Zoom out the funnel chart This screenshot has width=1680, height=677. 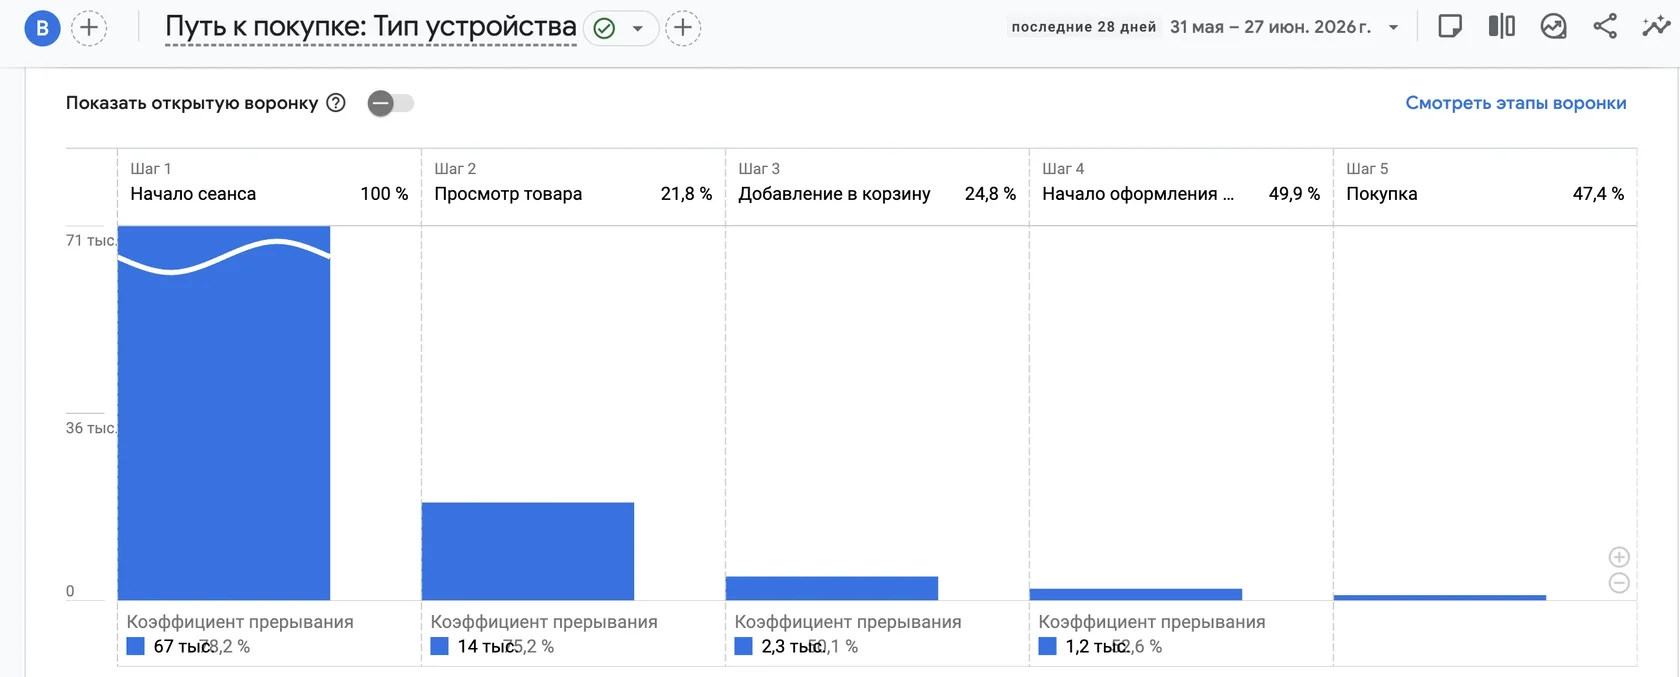(1619, 583)
